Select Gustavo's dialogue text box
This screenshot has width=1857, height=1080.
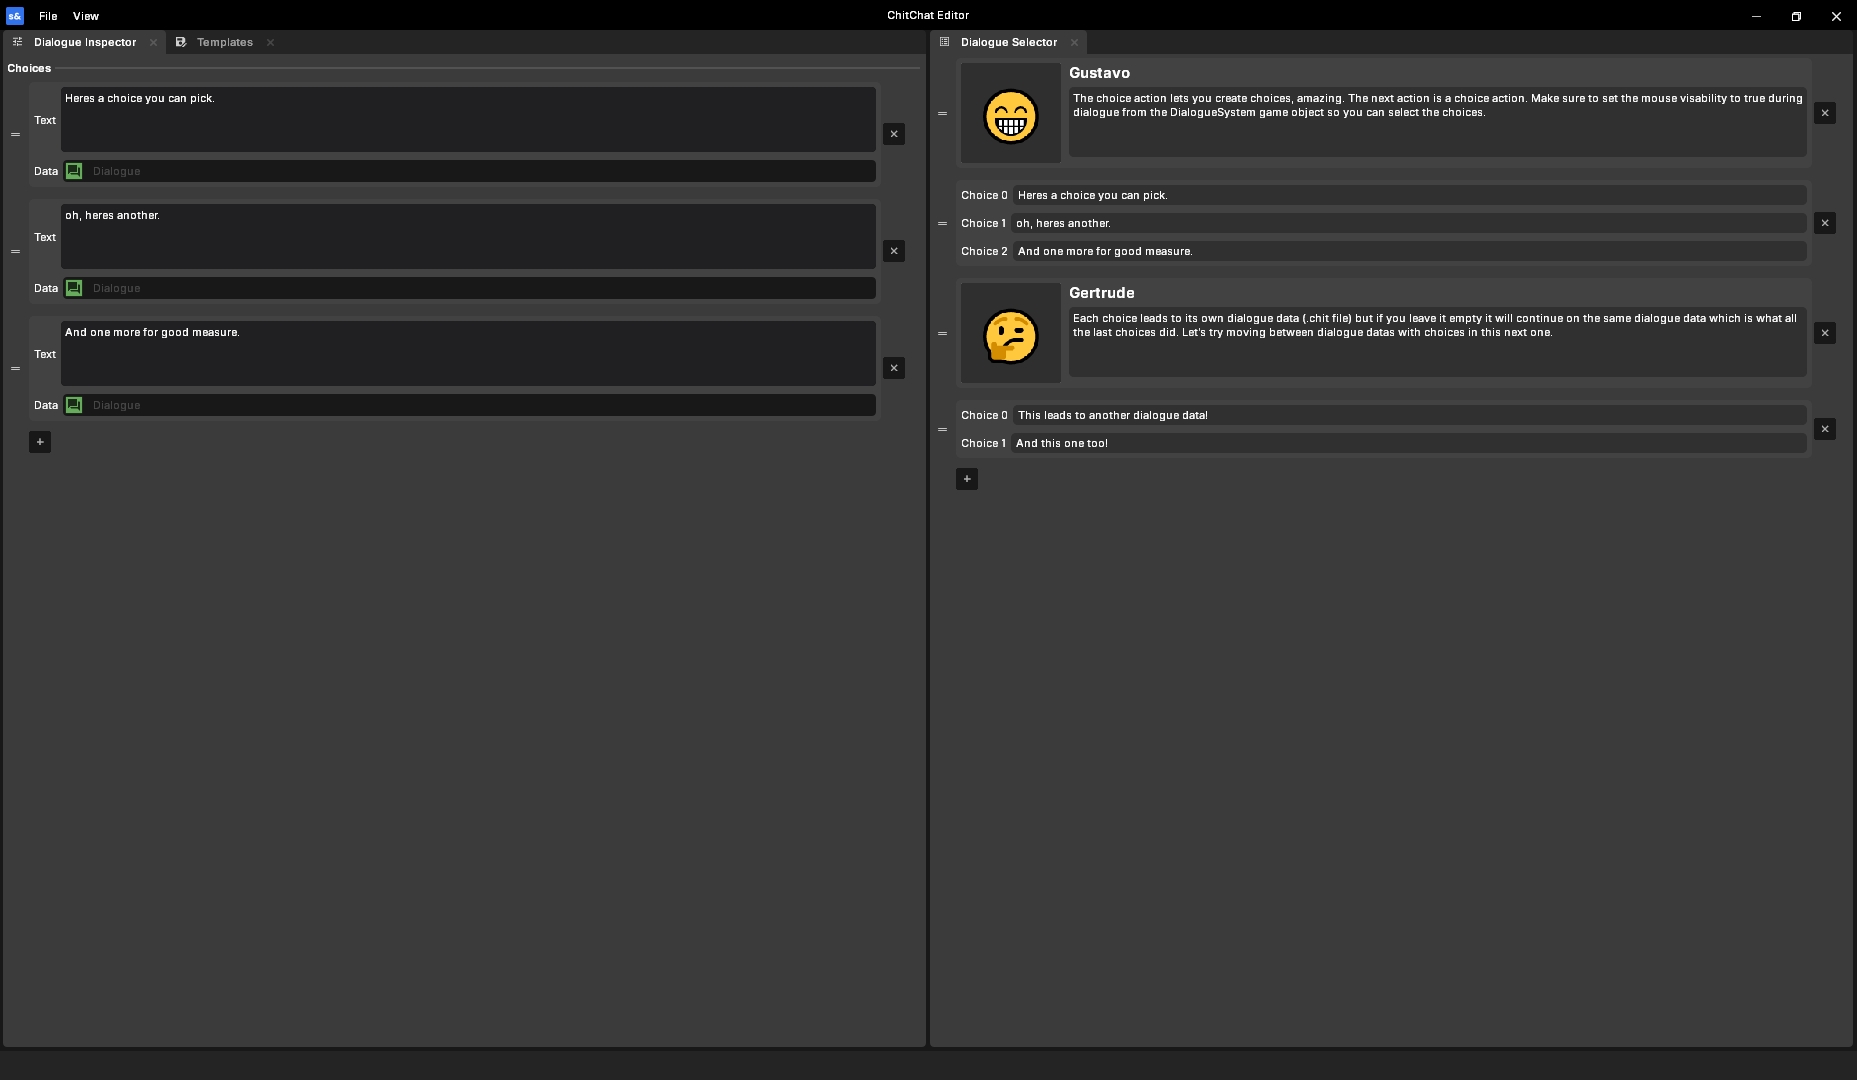point(1438,122)
